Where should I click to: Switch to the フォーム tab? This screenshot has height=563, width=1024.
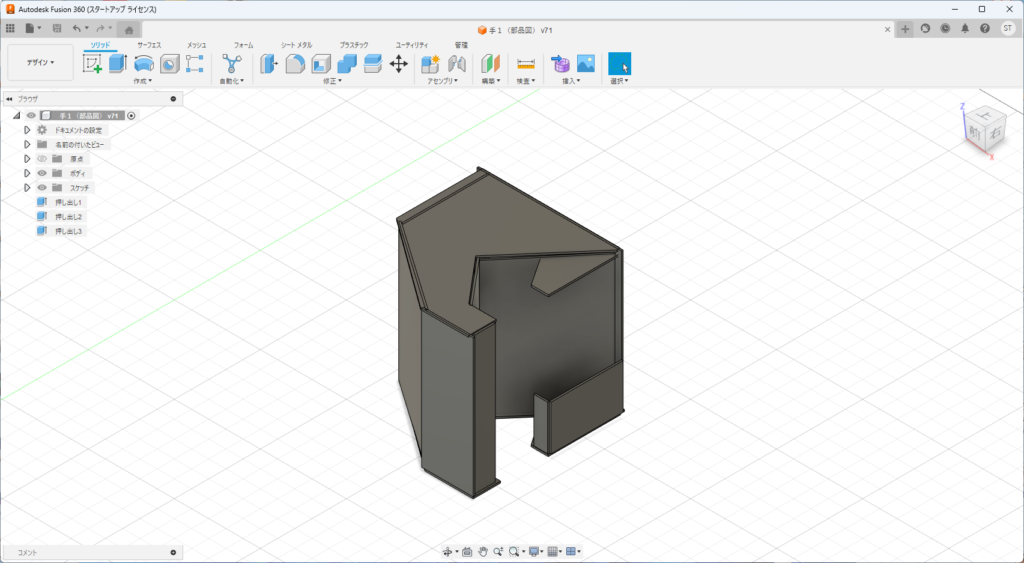point(244,45)
